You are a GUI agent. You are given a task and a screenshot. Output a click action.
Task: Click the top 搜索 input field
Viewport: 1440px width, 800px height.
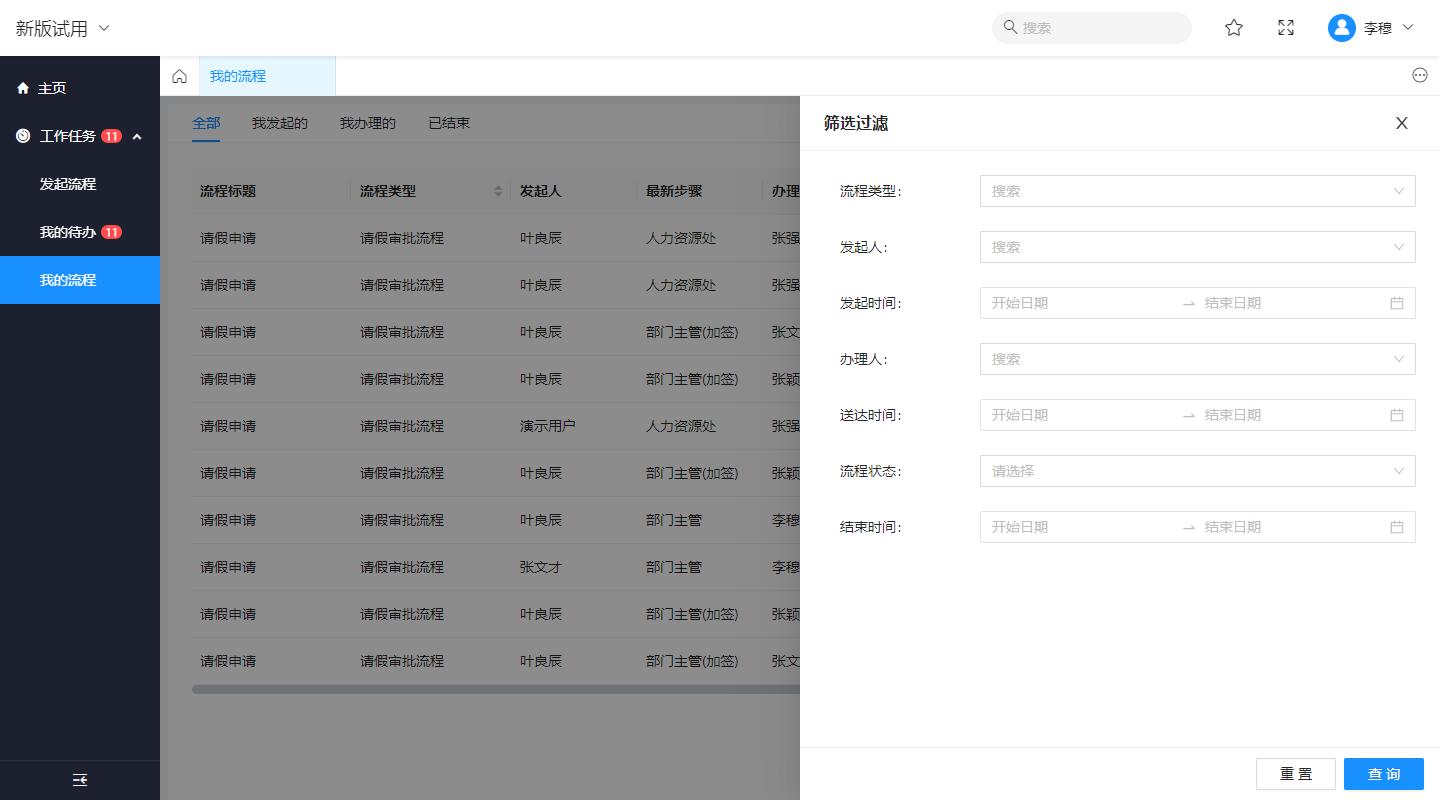[x=1100, y=28]
